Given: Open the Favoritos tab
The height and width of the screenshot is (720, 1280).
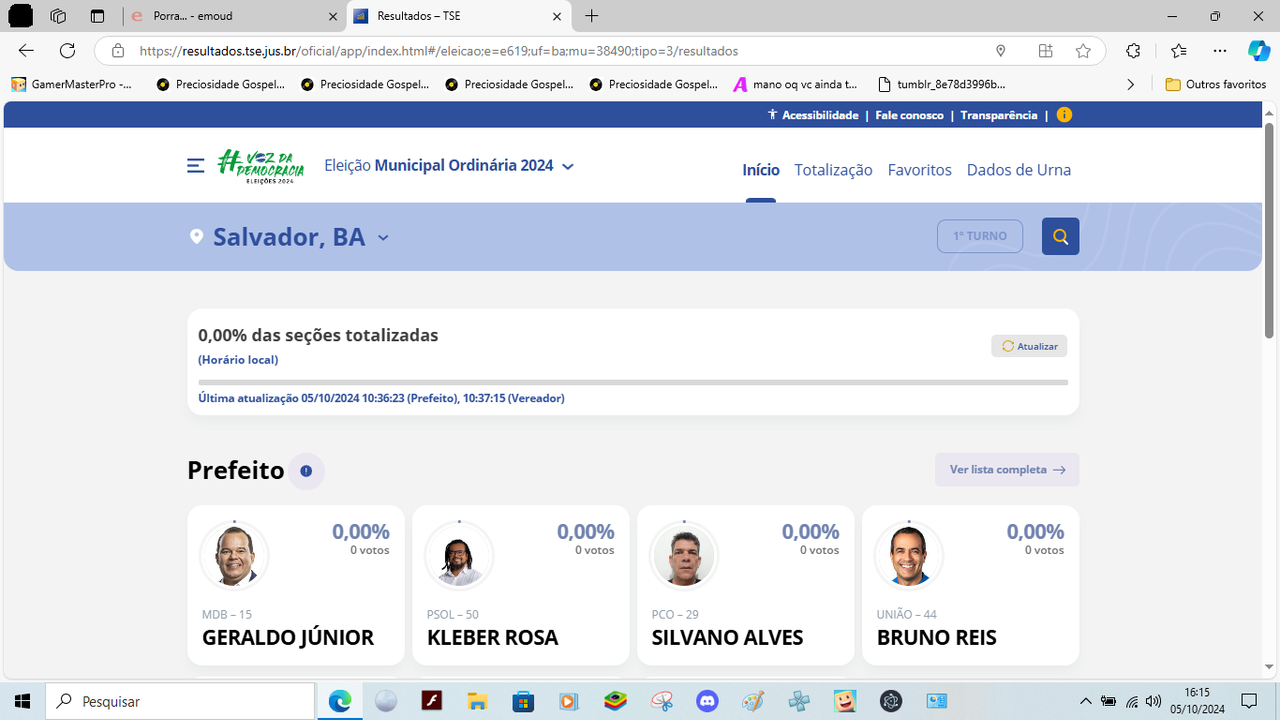Looking at the screenshot, I should click(x=920, y=170).
